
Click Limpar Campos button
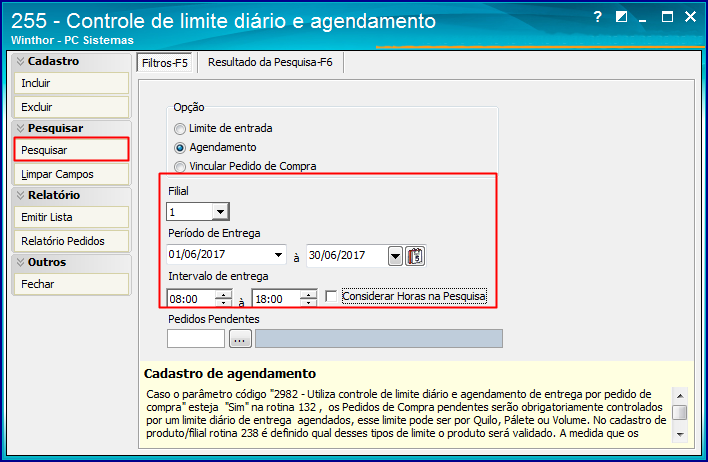coord(71,174)
